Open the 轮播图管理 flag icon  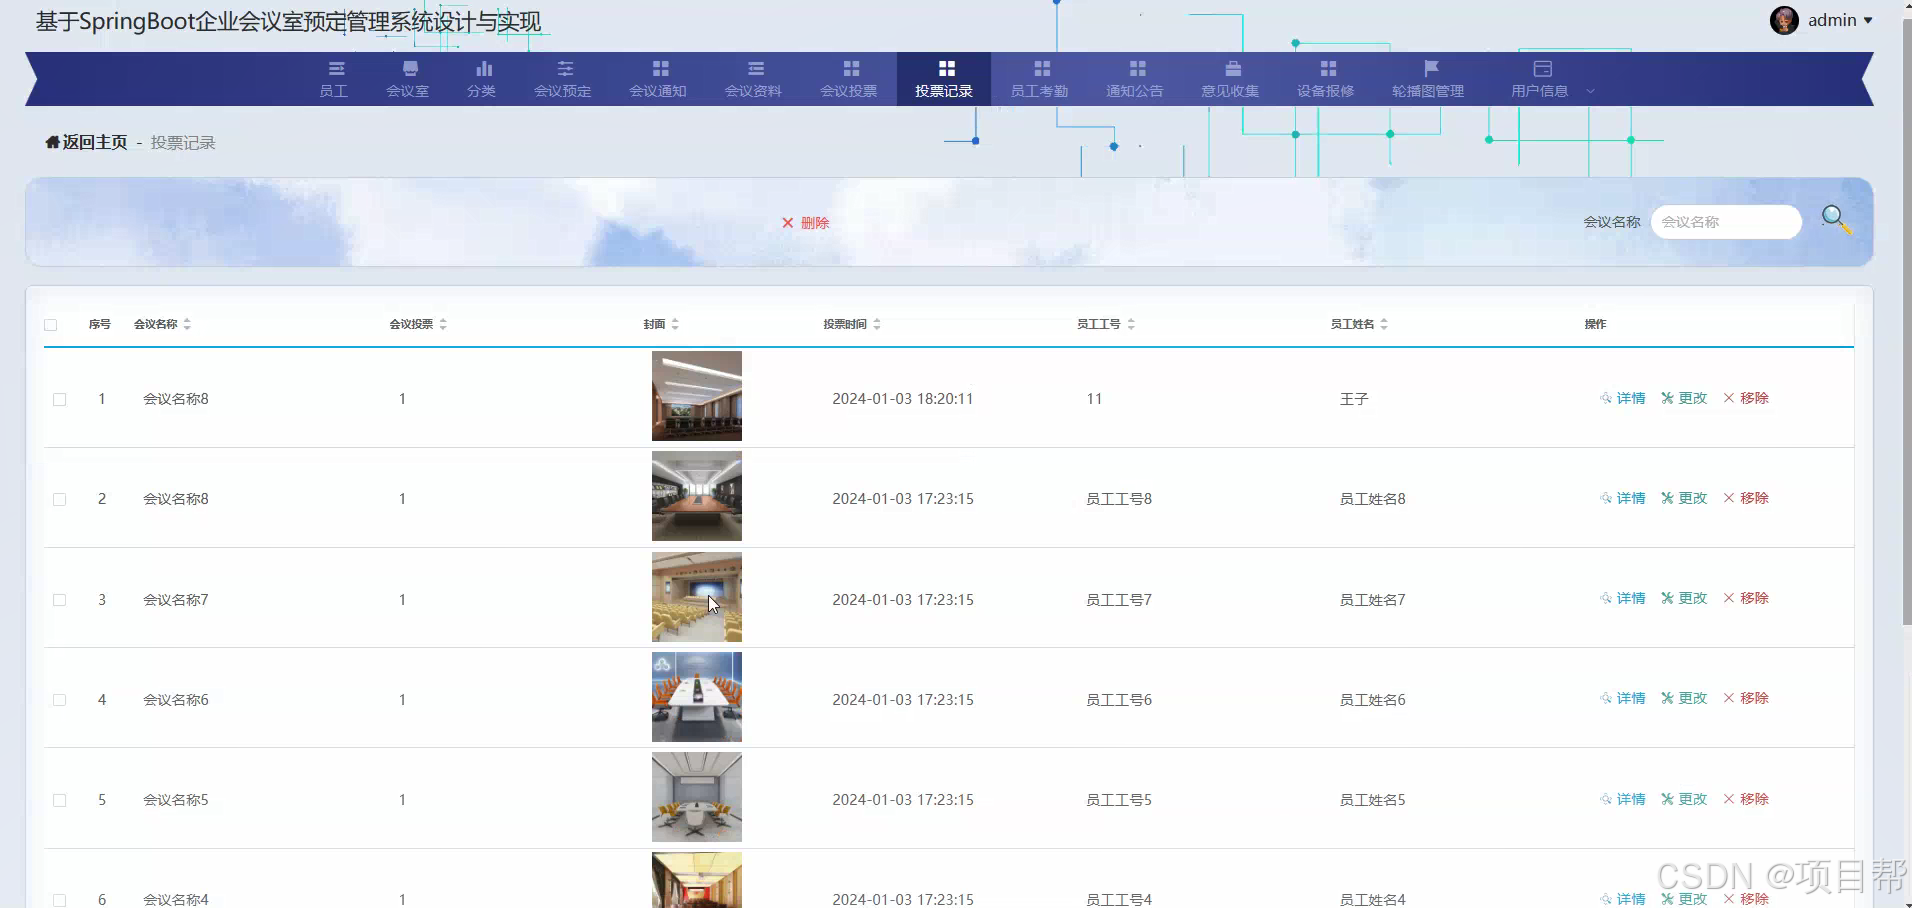click(1431, 69)
